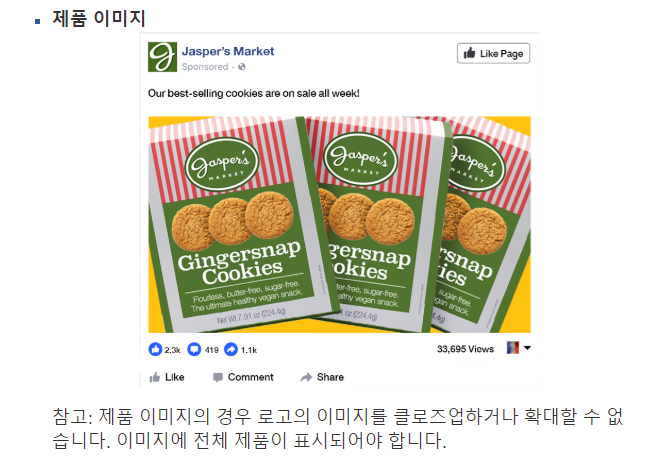This screenshot has height=461, width=658.
Task: Expand the dropdown arrow next to profile picture
Action: [x=527, y=348]
